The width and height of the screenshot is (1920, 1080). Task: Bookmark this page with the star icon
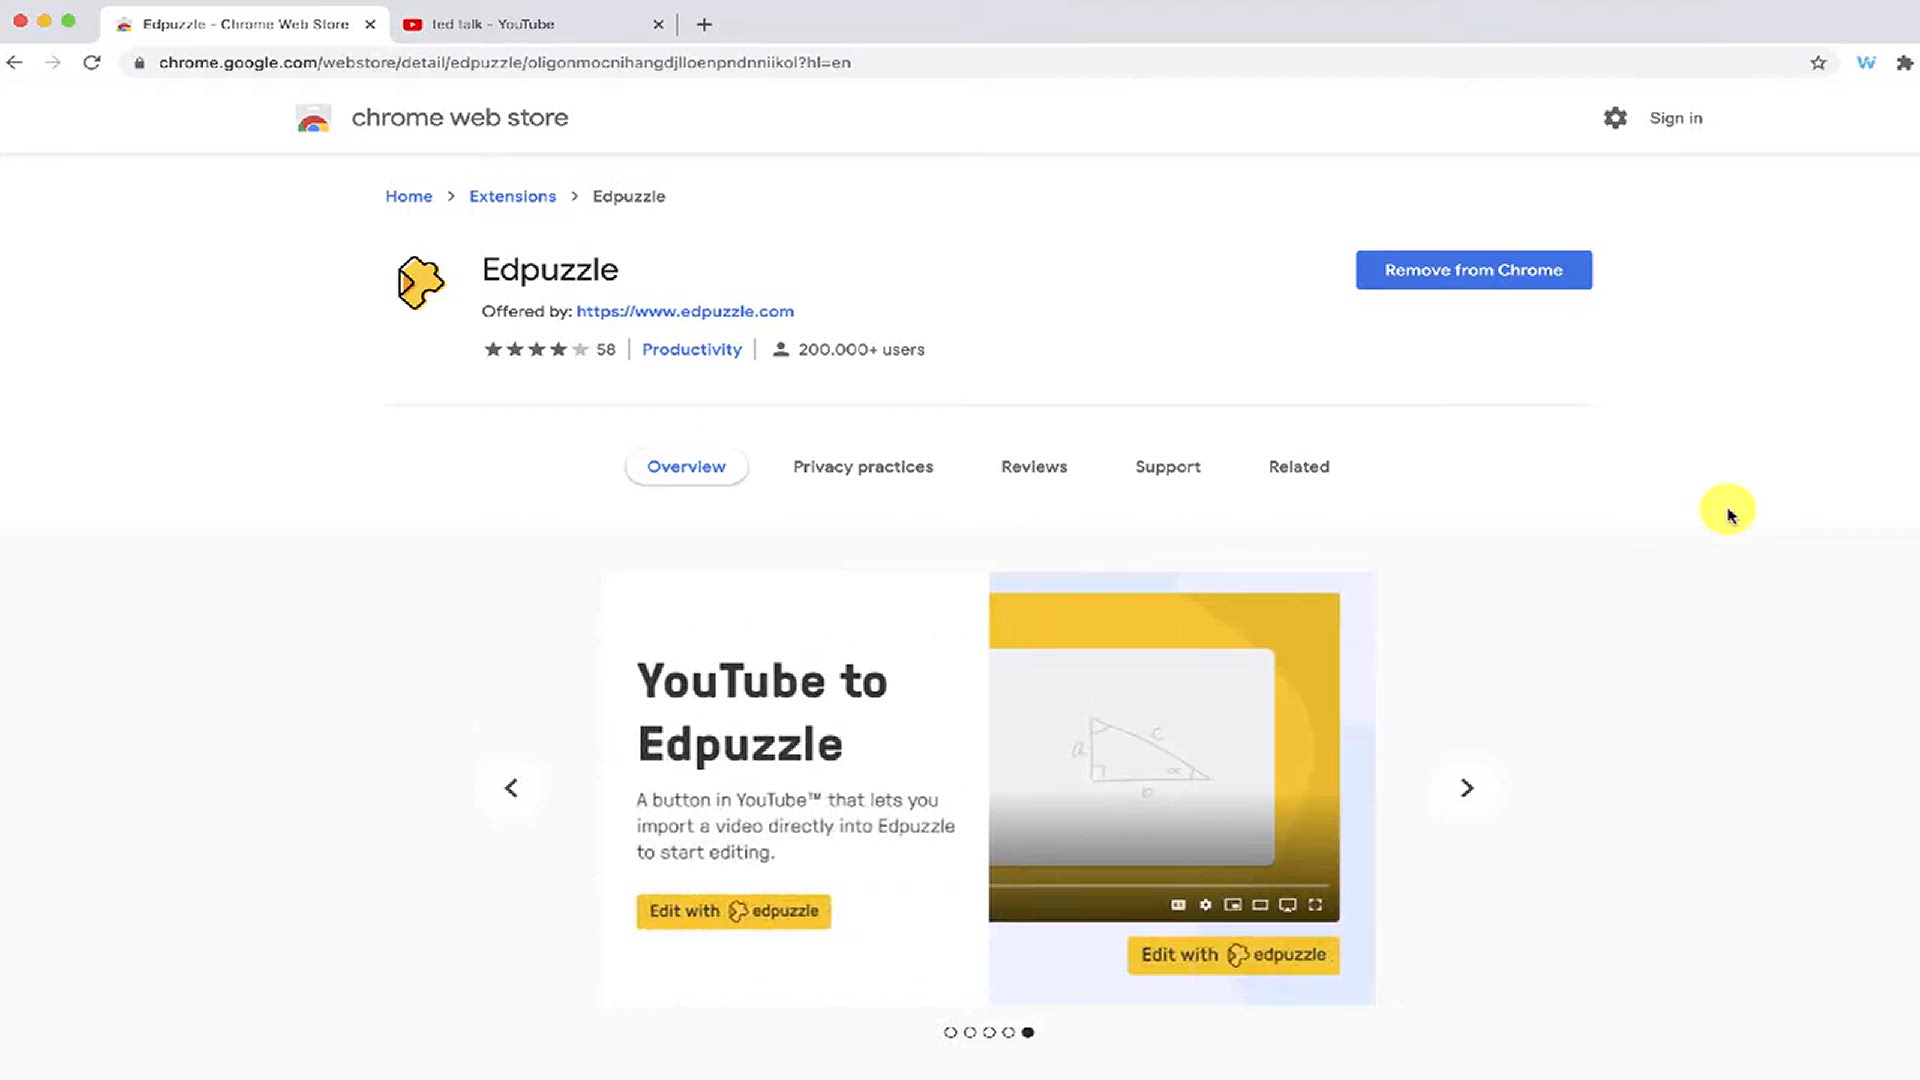pos(1818,63)
